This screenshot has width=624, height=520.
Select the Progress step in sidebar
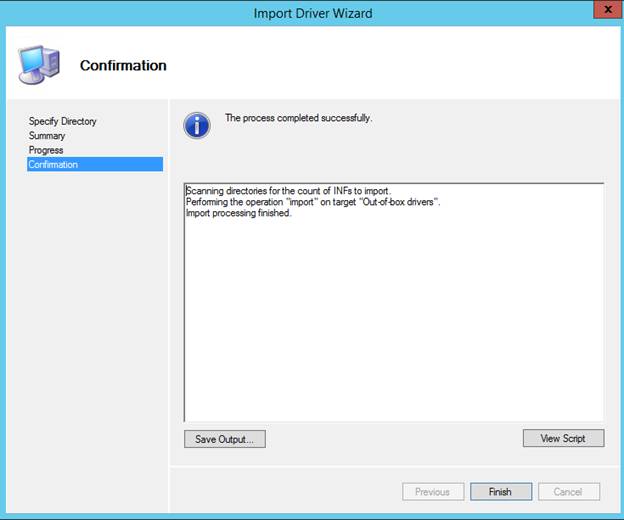tap(46, 150)
